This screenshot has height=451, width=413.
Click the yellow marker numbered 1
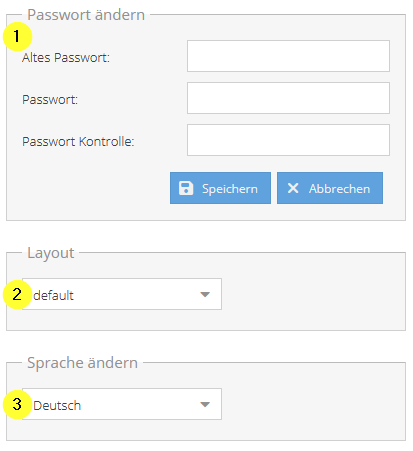pyautogui.click(x=17, y=36)
